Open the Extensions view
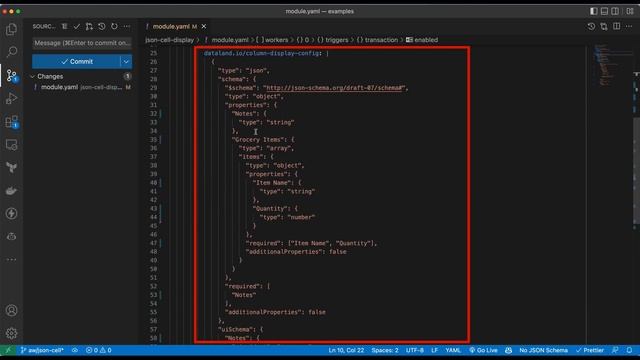This screenshot has height=360, width=640. point(11,122)
